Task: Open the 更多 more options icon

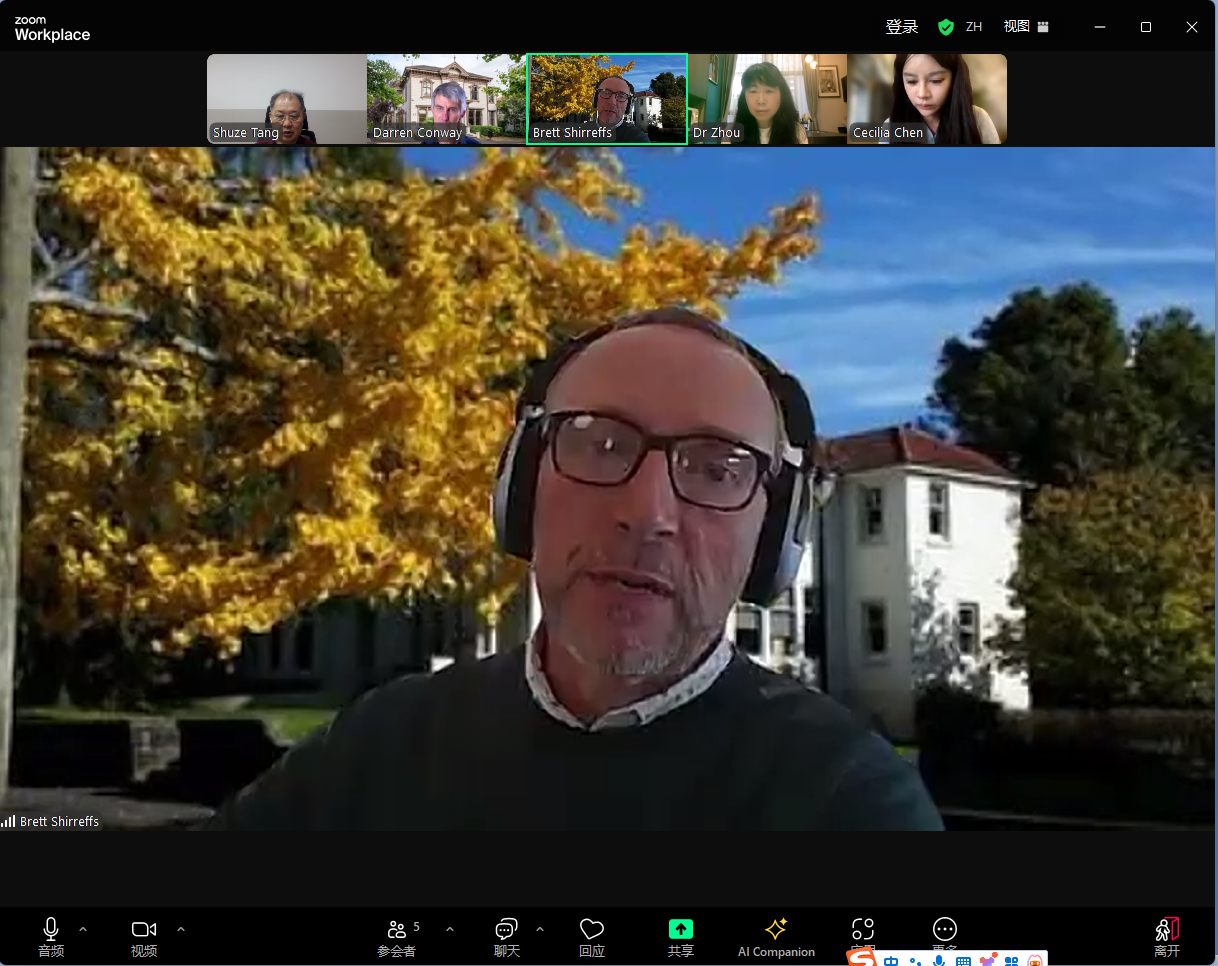Action: point(944,930)
